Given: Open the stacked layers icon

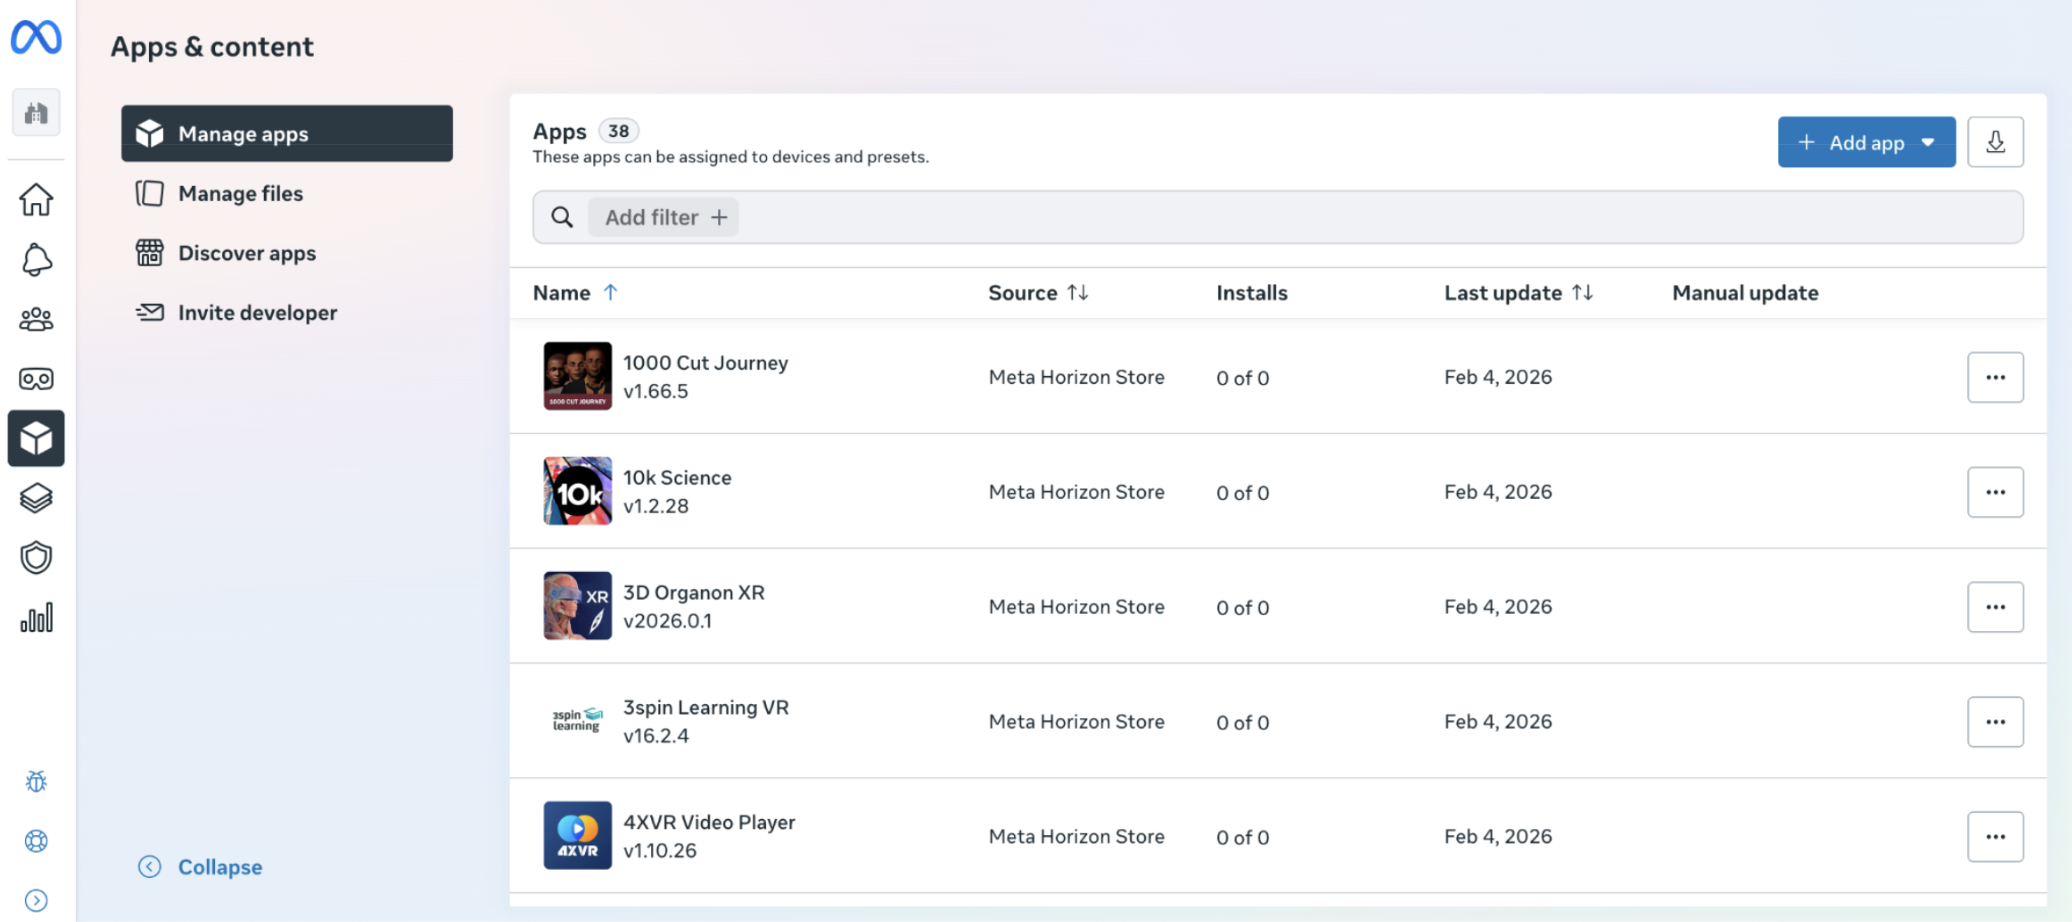Looking at the screenshot, I should tap(36, 498).
